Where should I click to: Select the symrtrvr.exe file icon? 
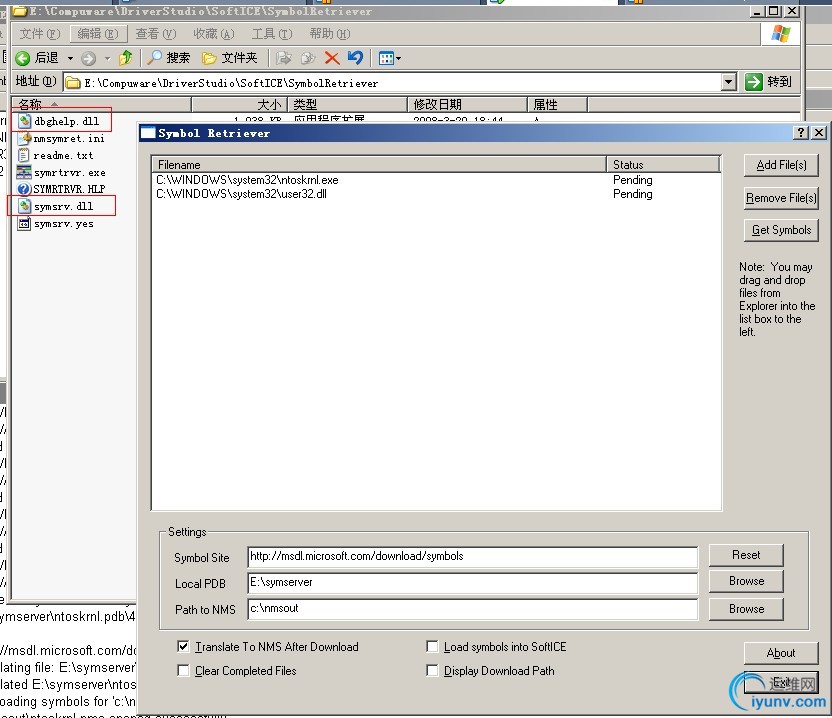point(24,172)
